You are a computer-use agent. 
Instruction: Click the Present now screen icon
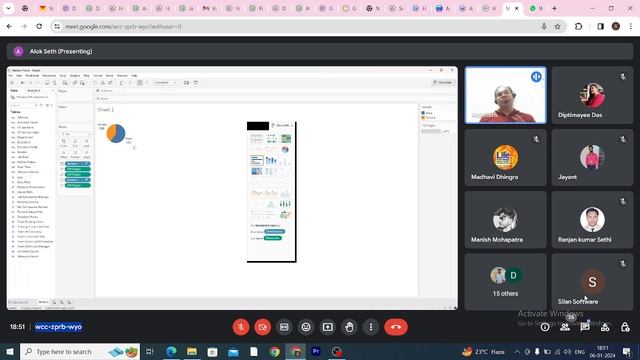click(x=327, y=327)
